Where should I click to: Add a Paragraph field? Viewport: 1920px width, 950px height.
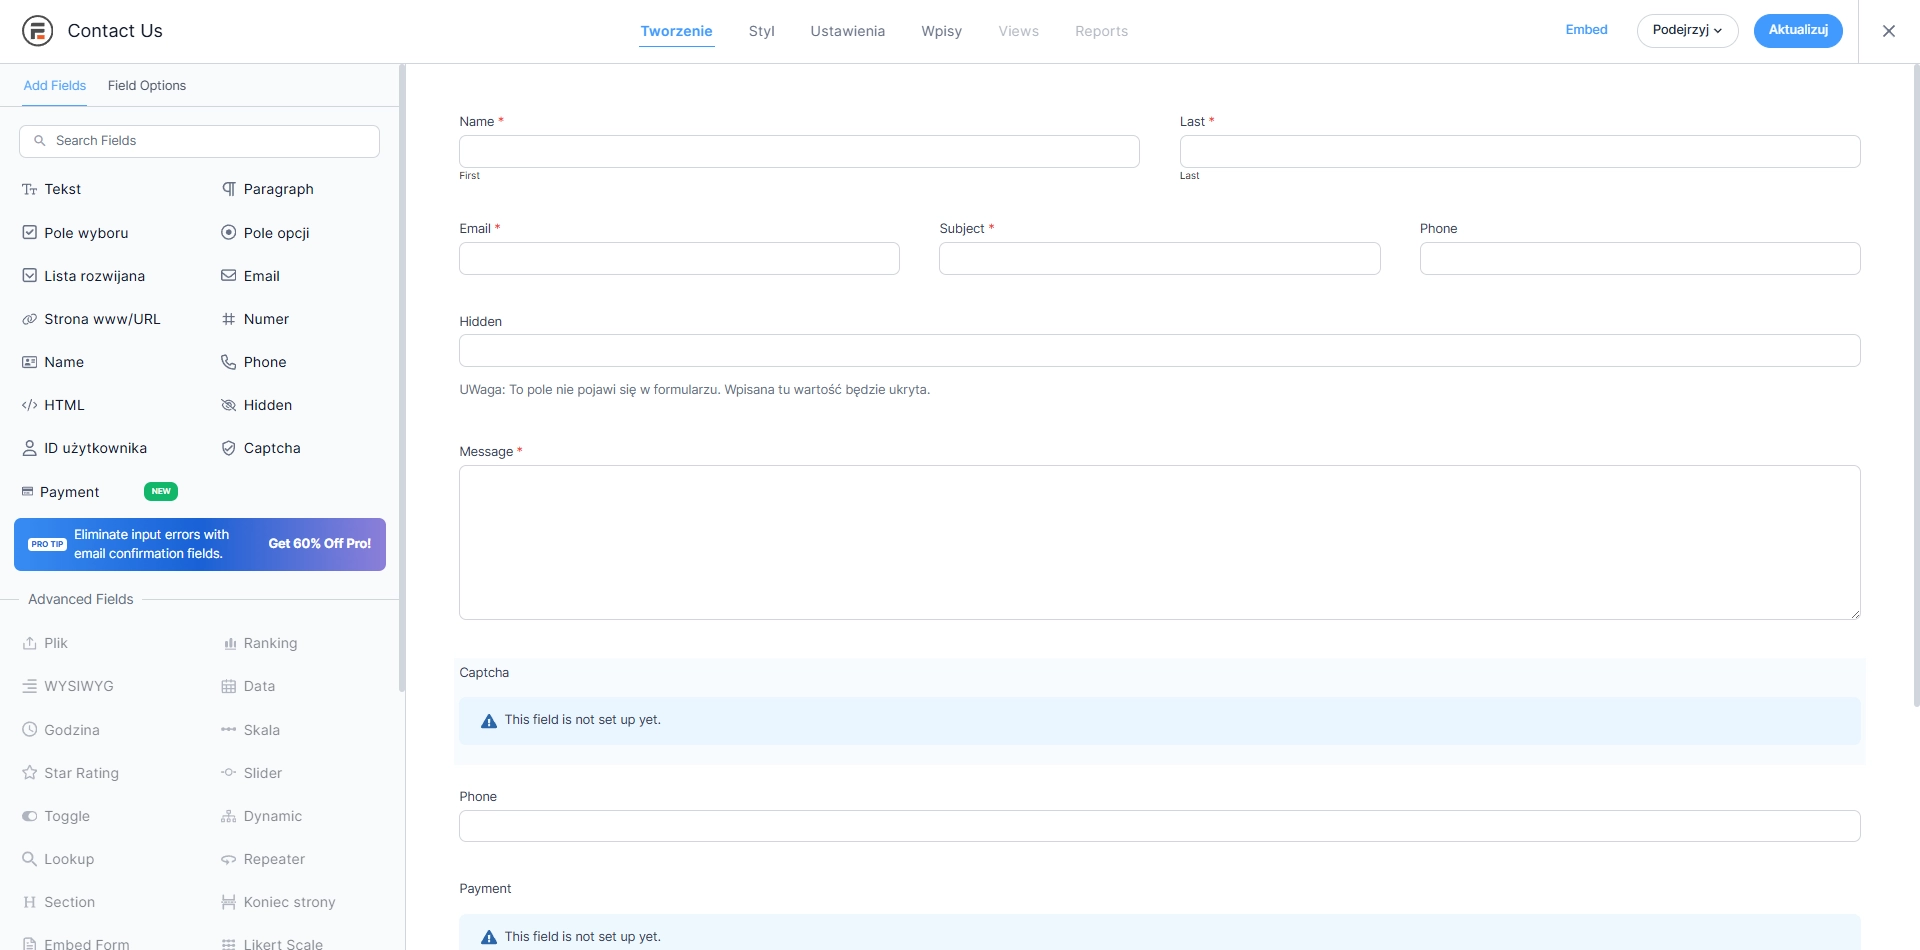tap(268, 189)
